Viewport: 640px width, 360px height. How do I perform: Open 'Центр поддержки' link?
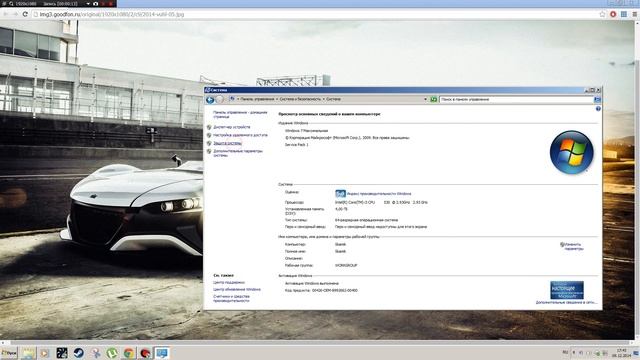click(229, 282)
